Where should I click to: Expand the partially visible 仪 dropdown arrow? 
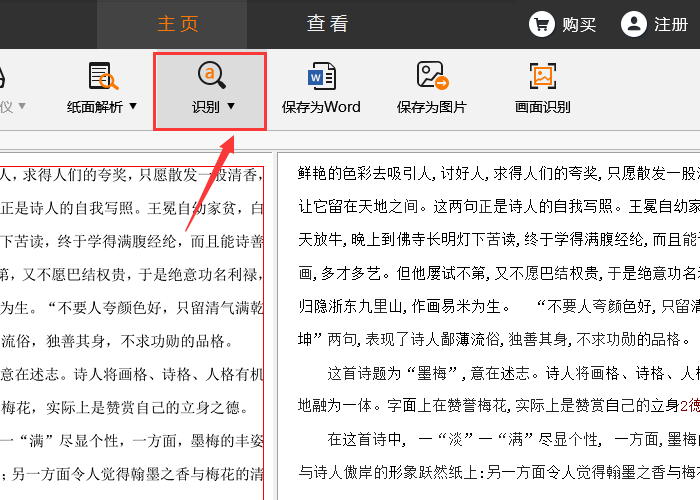click(21, 106)
